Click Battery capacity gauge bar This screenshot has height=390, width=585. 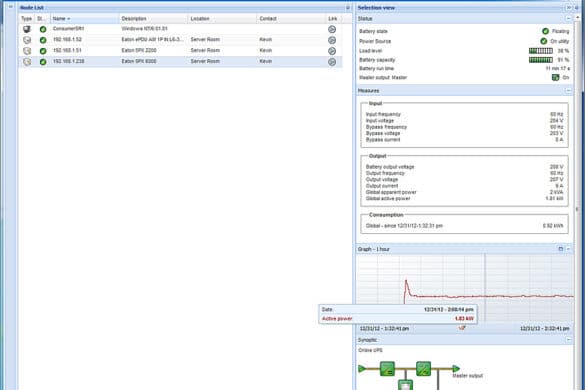(x=541, y=60)
